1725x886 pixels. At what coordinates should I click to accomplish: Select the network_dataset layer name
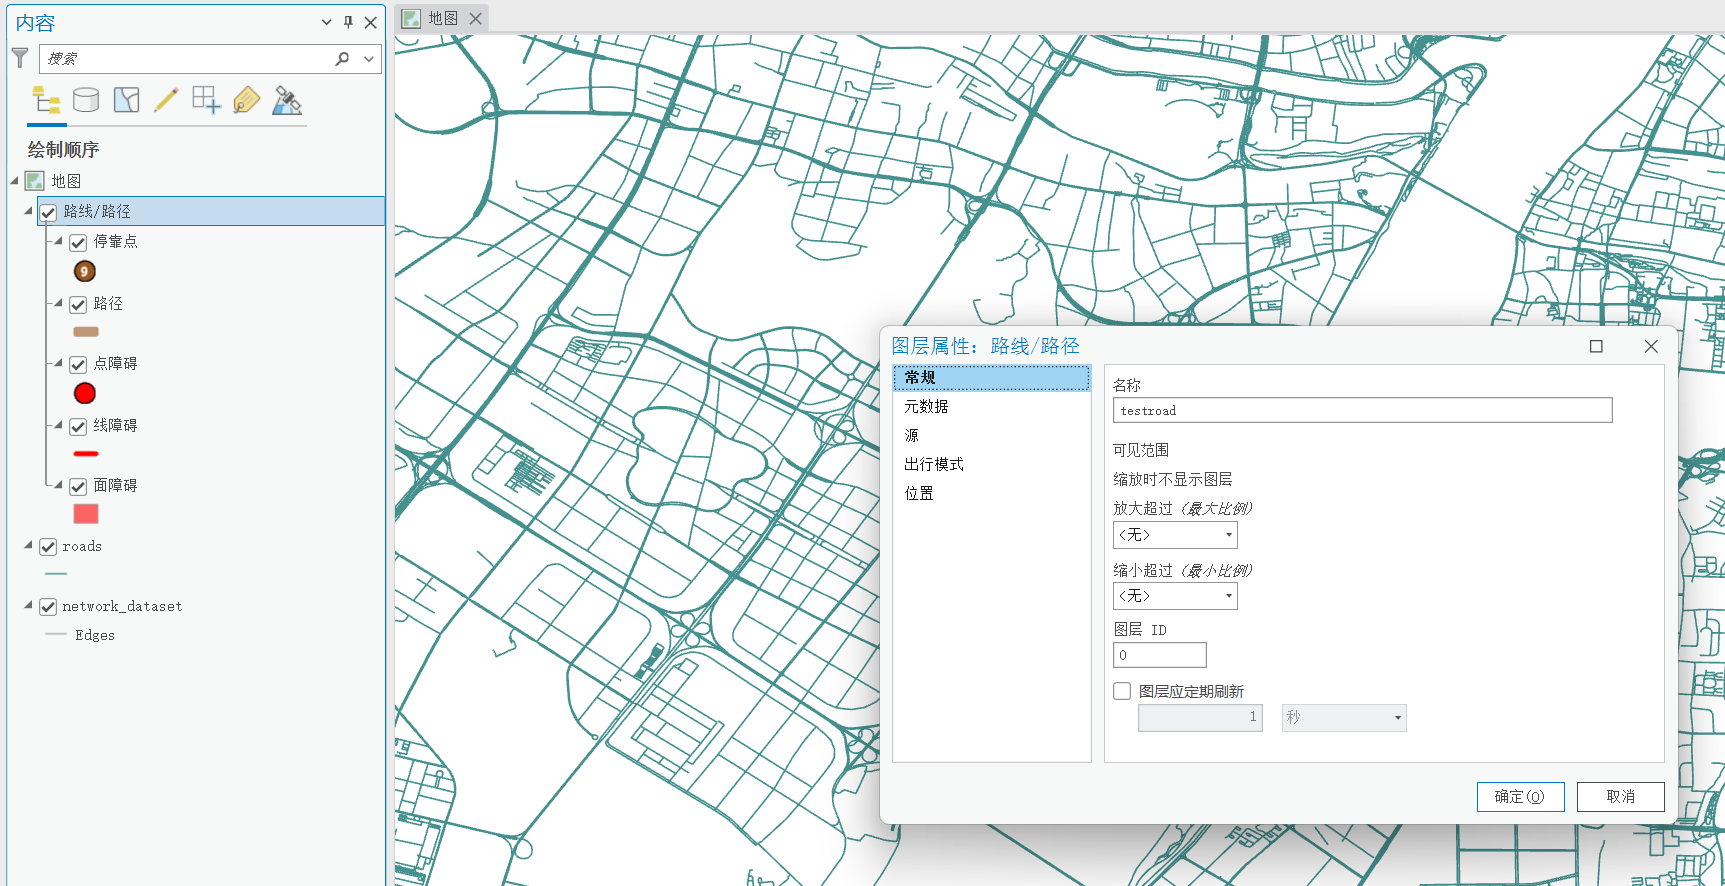pos(122,607)
